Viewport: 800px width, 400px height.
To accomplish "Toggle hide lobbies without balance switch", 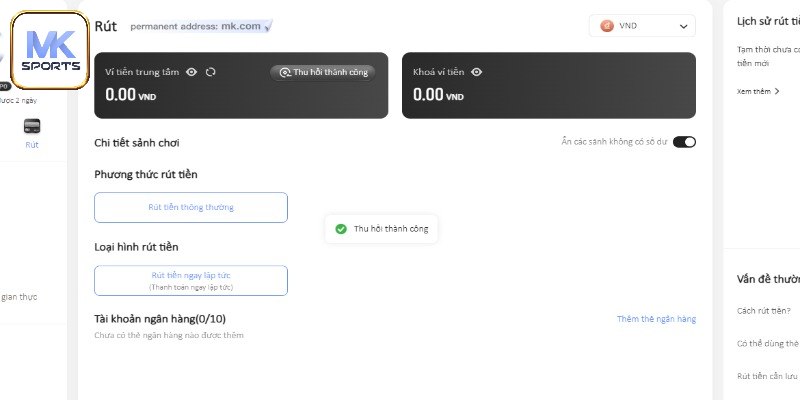I will point(684,142).
